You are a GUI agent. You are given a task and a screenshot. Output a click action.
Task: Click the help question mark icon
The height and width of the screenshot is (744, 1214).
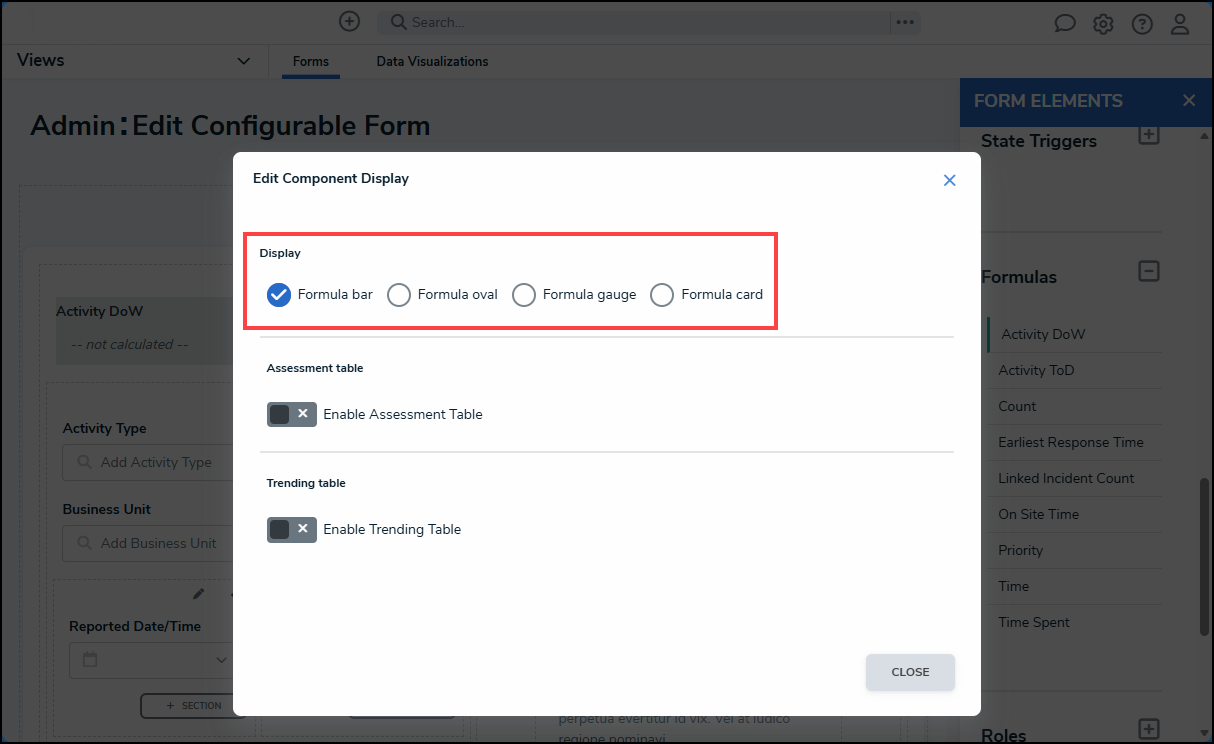coord(1142,23)
